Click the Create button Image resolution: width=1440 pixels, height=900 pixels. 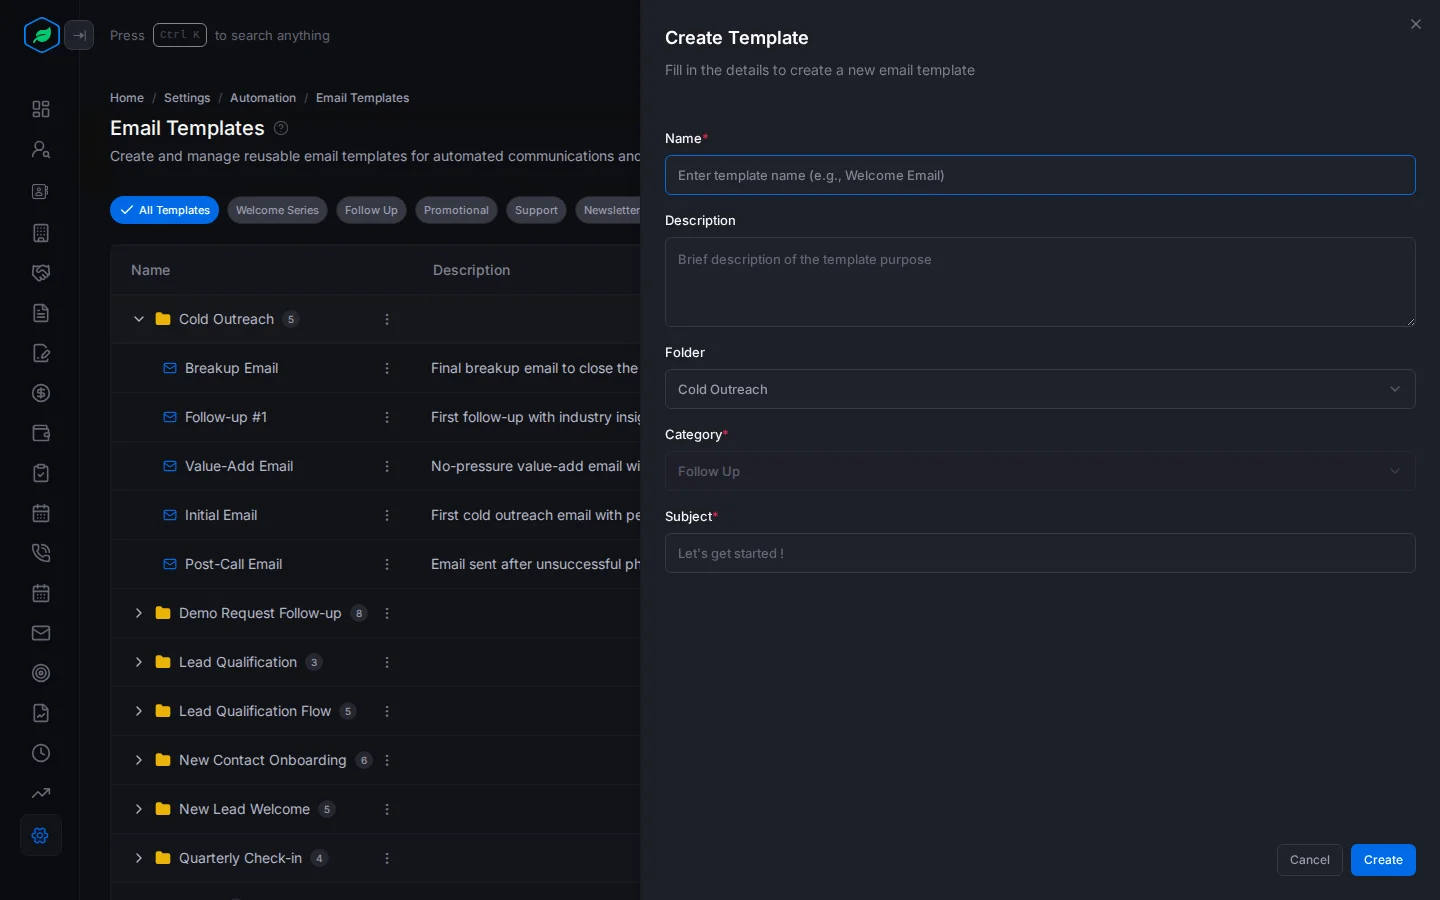[1383, 860]
